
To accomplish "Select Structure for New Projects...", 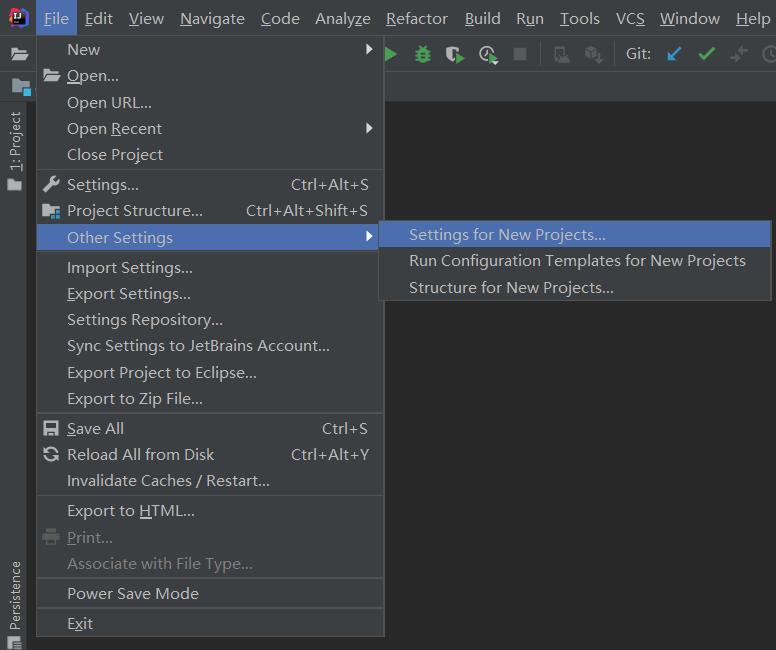I will 575,287.
